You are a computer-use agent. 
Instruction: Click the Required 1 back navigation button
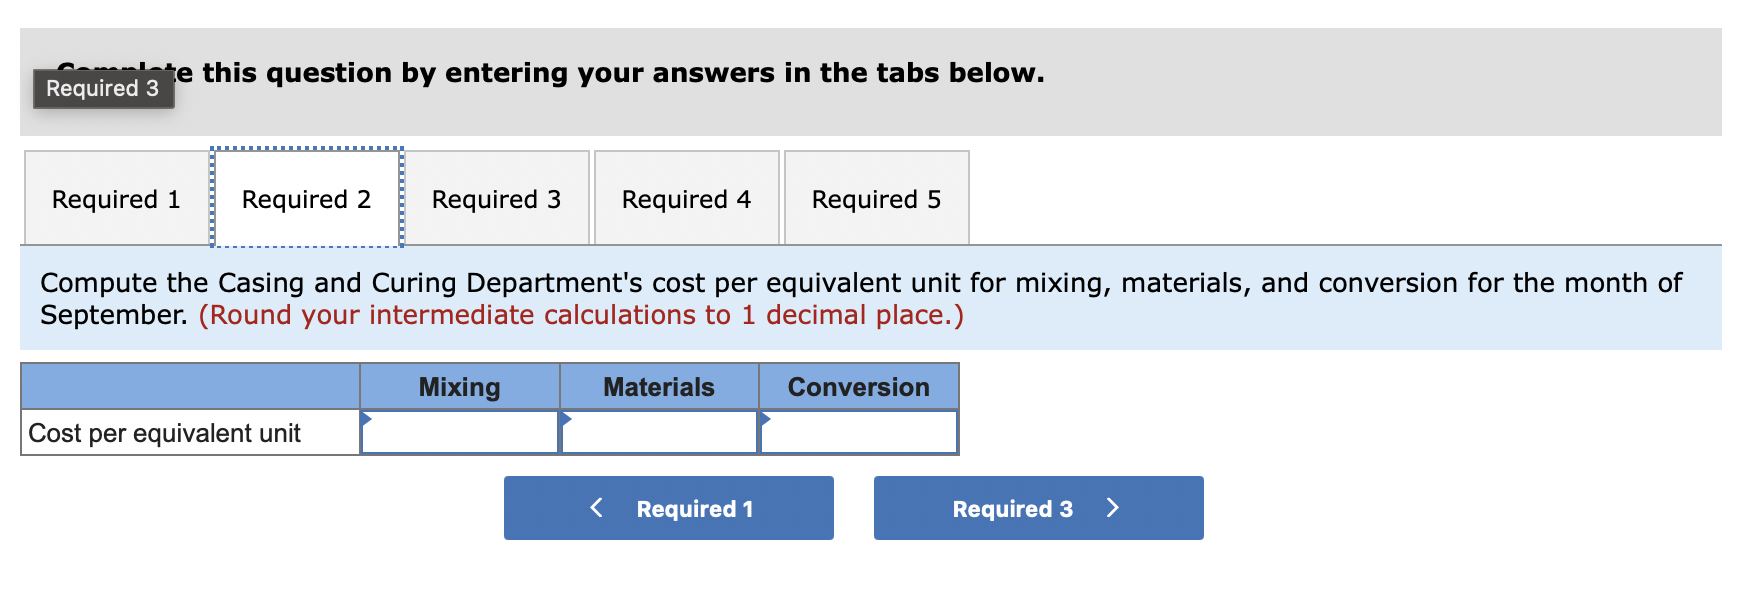(x=668, y=508)
